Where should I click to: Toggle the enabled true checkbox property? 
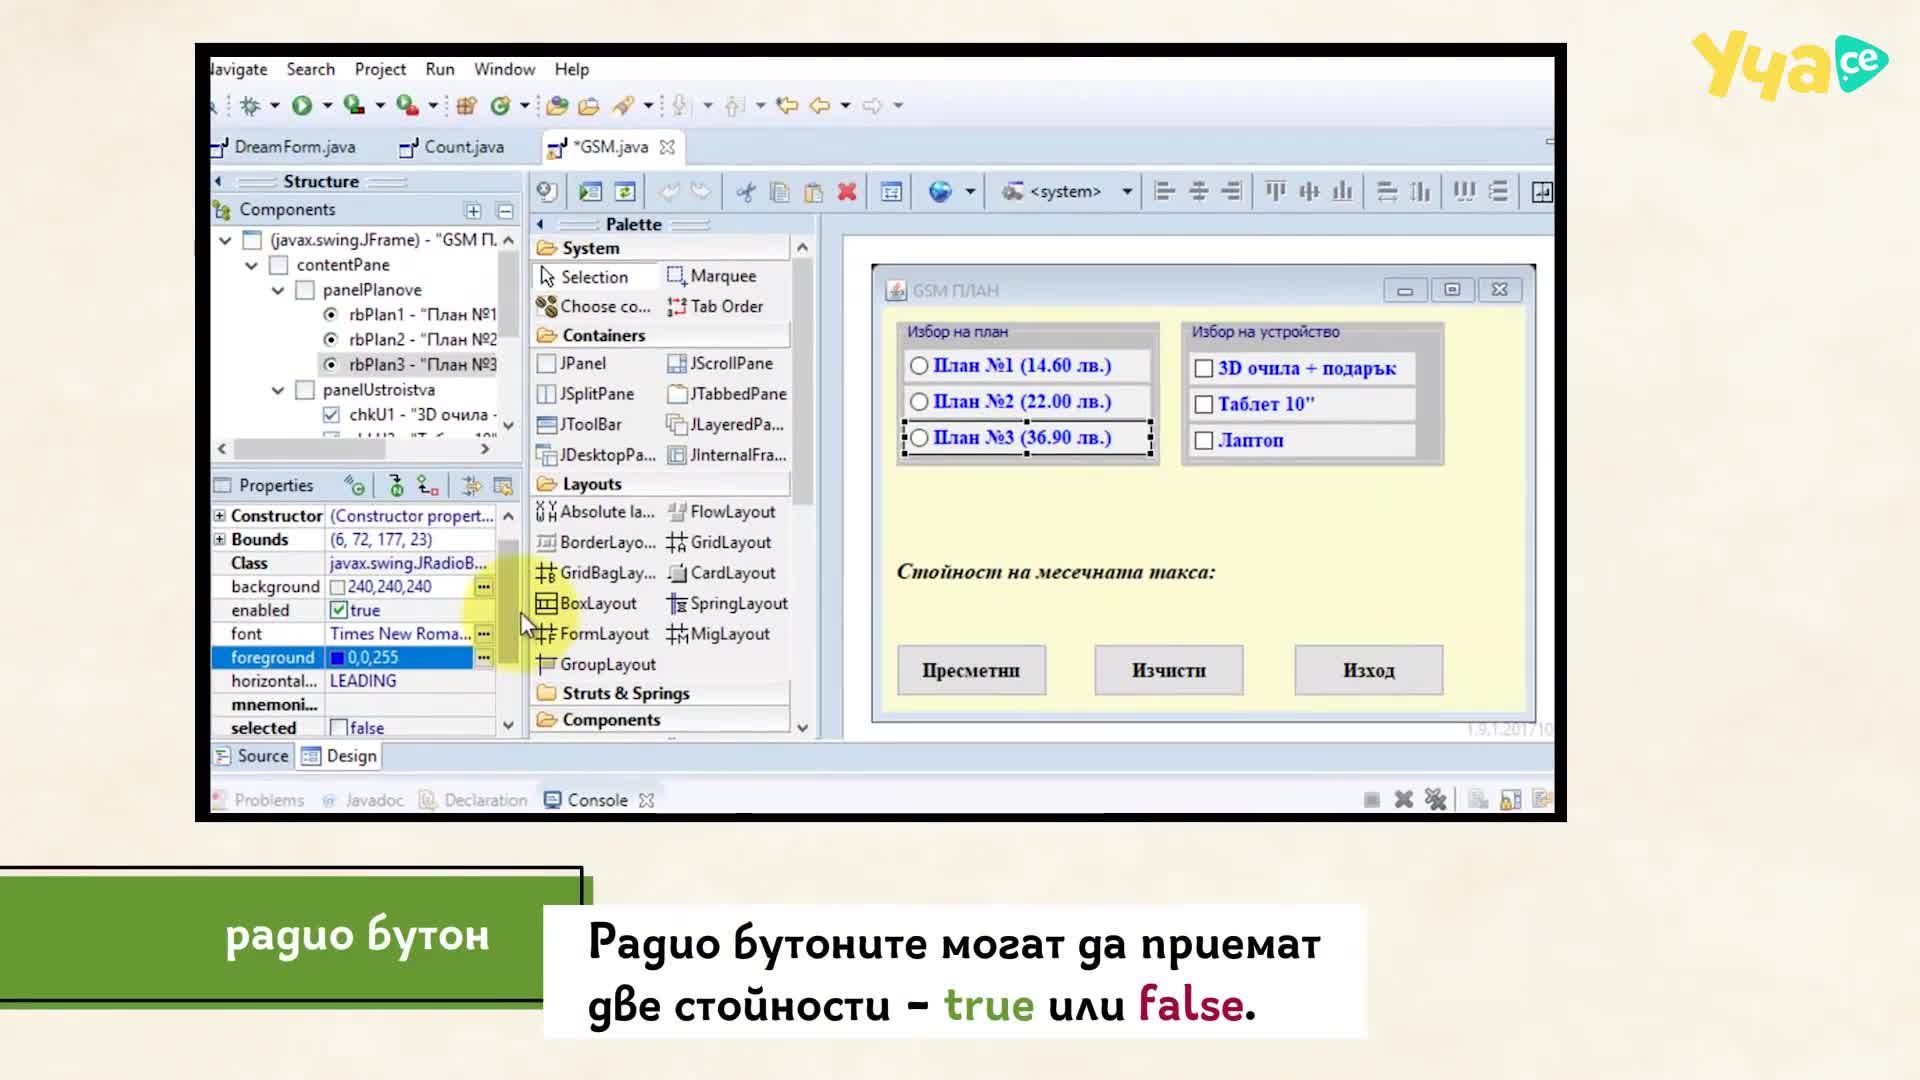click(338, 610)
